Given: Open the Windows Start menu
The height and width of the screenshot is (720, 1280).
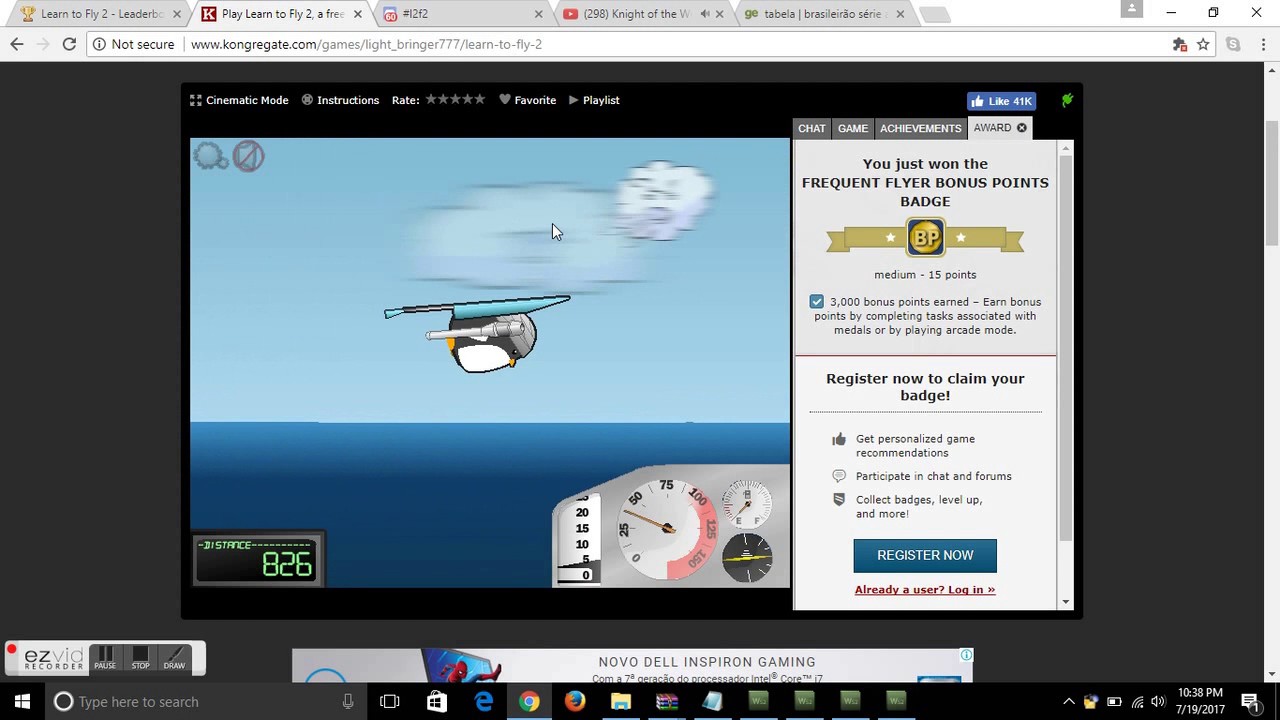Looking at the screenshot, I should (22, 701).
